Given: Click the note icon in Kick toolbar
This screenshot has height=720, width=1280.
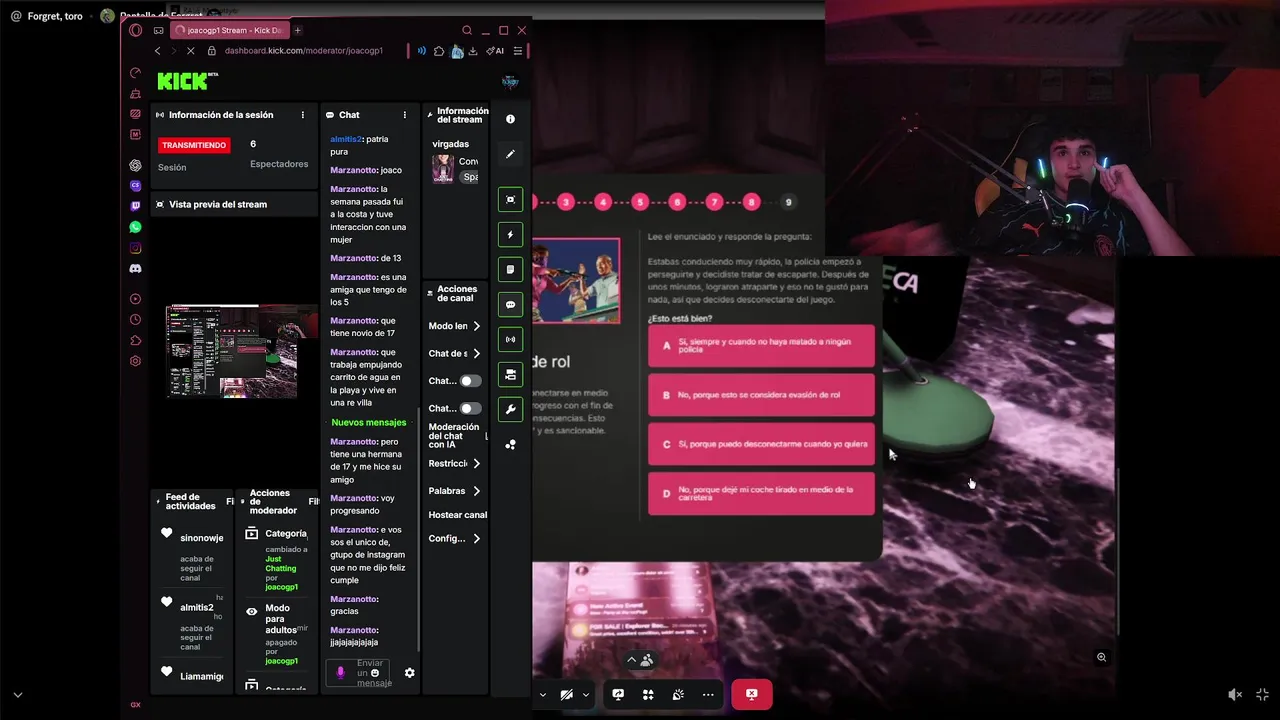Looking at the screenshot, I should [x=510, y=270].
